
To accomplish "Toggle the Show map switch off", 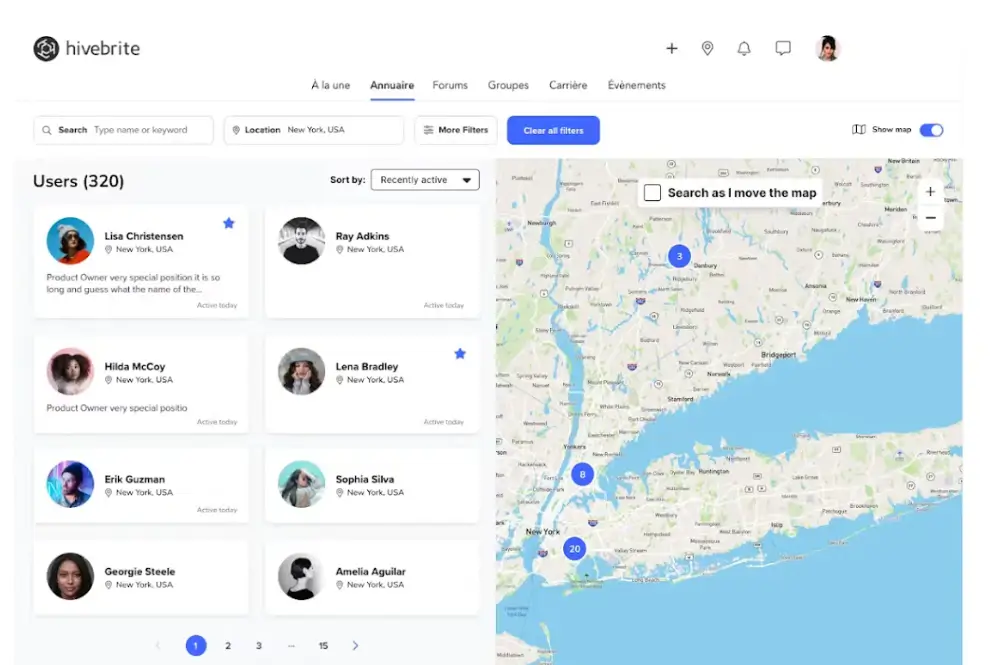I will (932, 130).
